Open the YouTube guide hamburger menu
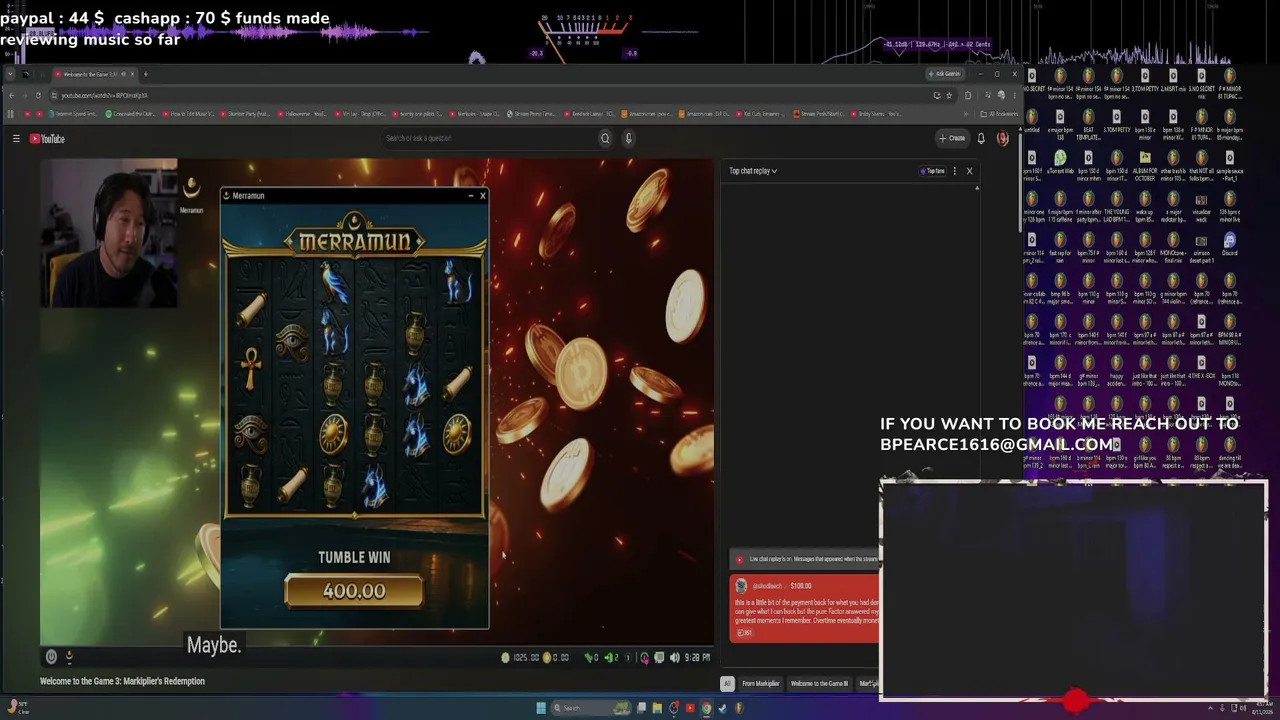Viewport: 1280px width, 720px height. (x=16, y=139)
